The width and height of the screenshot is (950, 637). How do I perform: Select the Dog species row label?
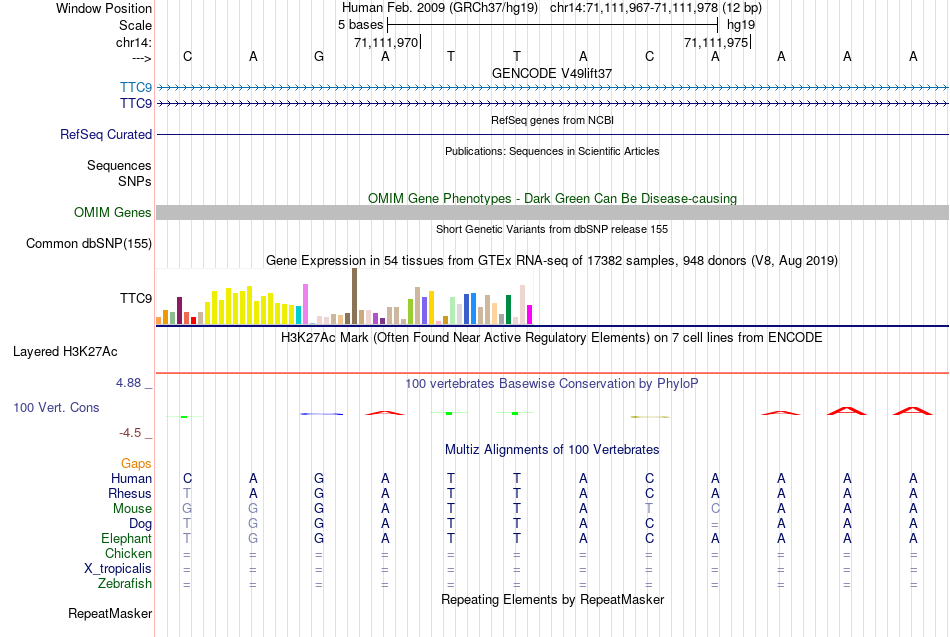point(140,524)
